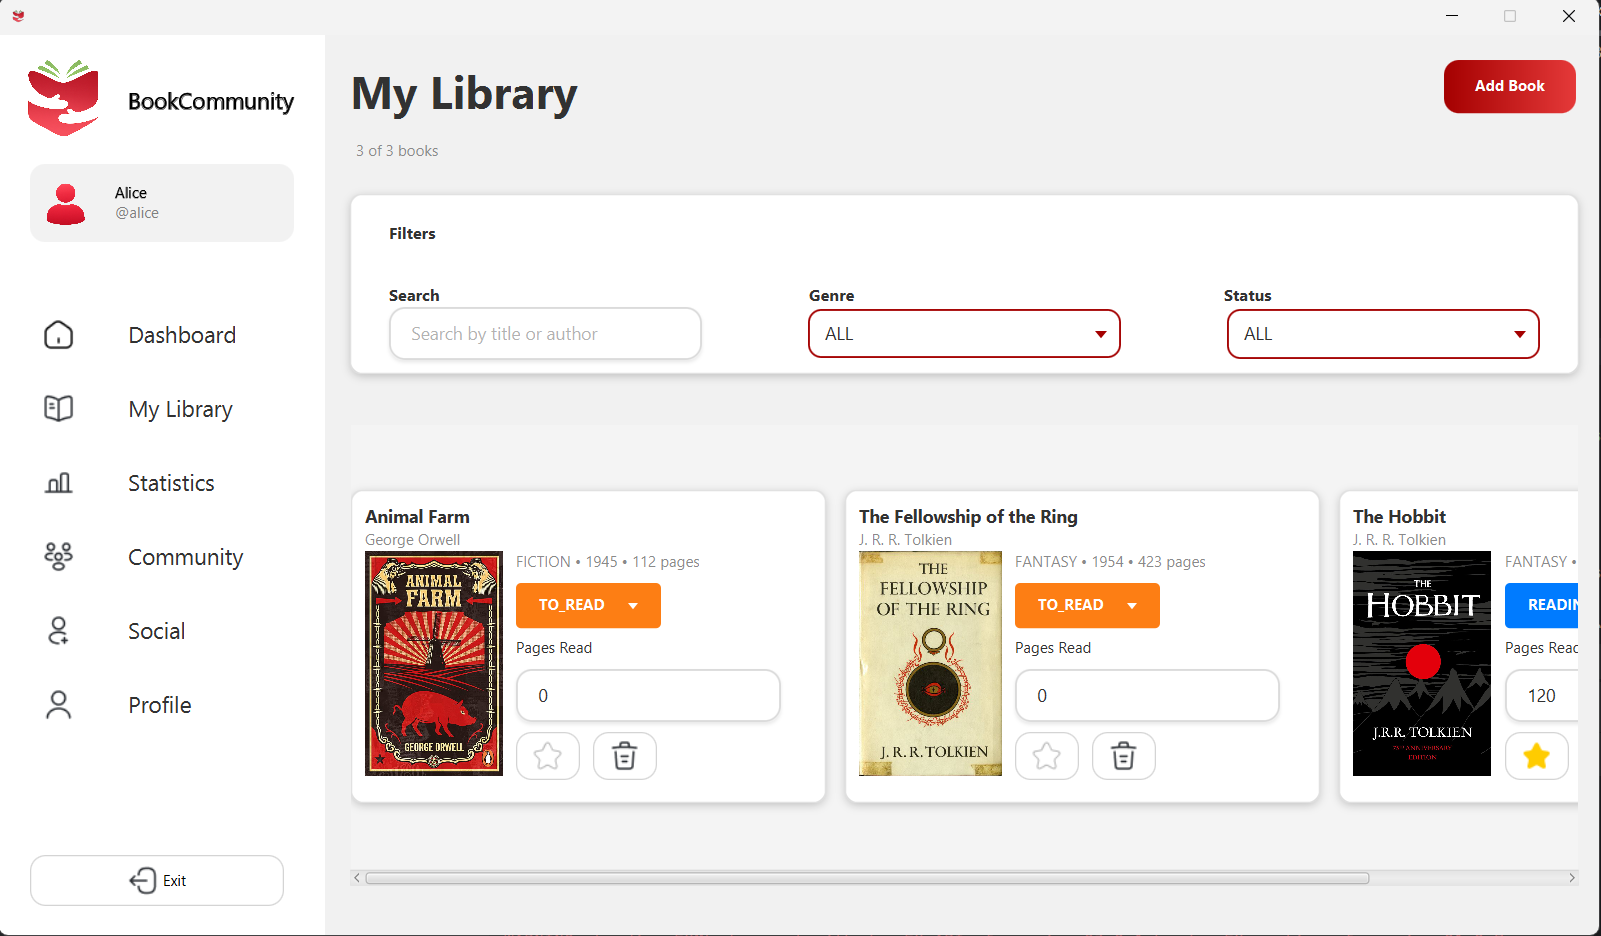Open the Genre filter dropdown
The image size is (1601, 936).
click(964, 334)
